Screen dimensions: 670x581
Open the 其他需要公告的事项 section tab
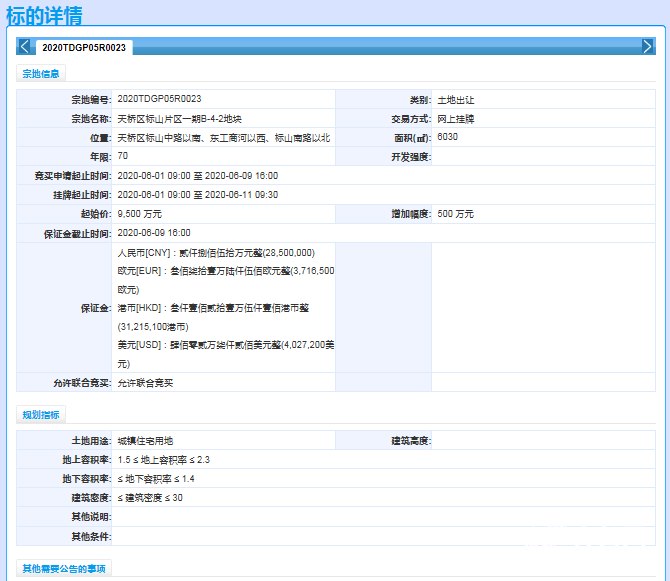tap(63, 568)
